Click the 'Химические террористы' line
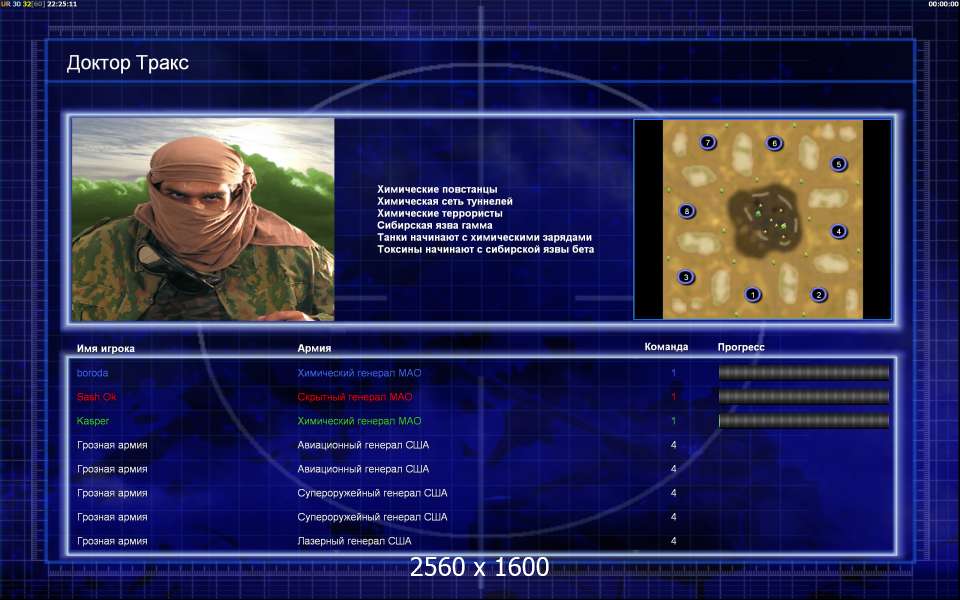Screen dimensions: 960x600 (x=440, y=213)
